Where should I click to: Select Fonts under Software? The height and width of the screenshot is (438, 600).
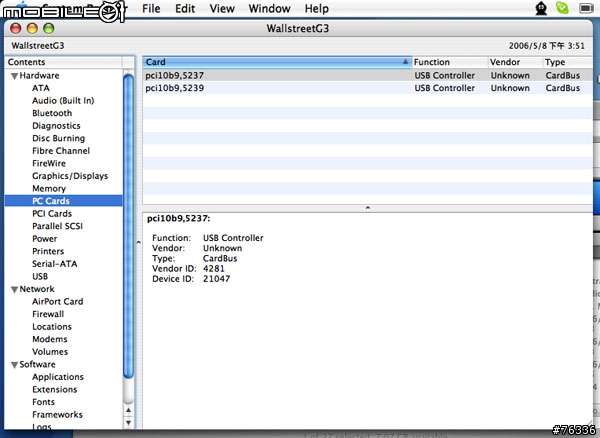[44, 402]
